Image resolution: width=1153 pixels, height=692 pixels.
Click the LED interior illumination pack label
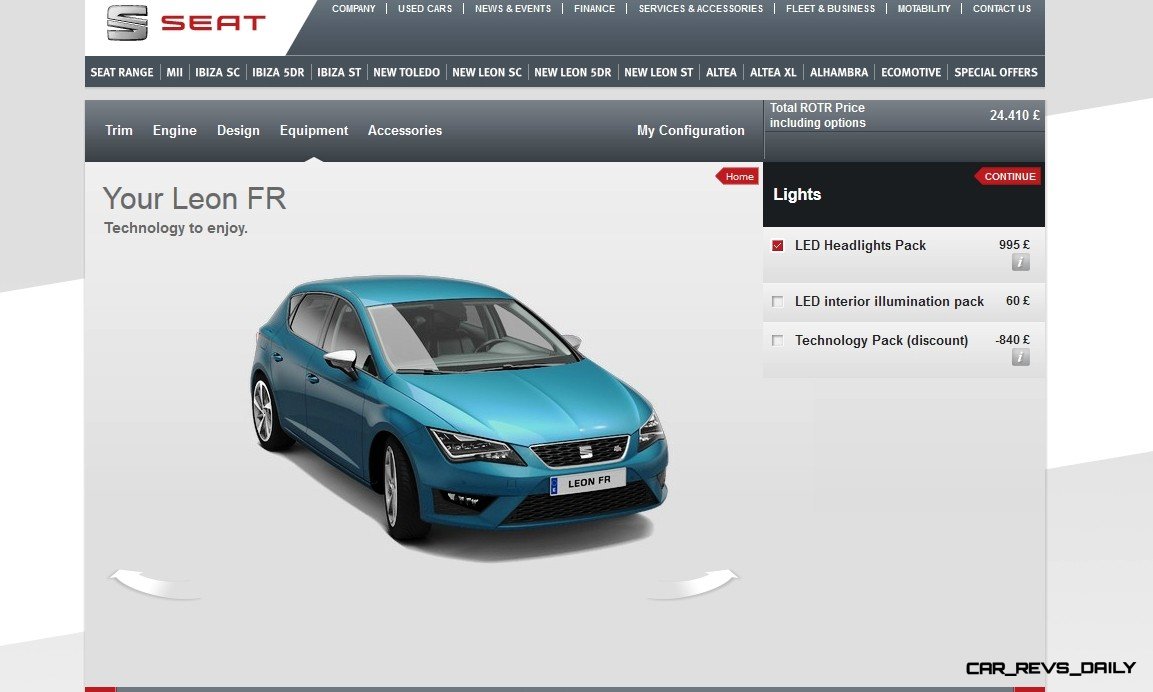pyautogui.click(x=889, y=302)
